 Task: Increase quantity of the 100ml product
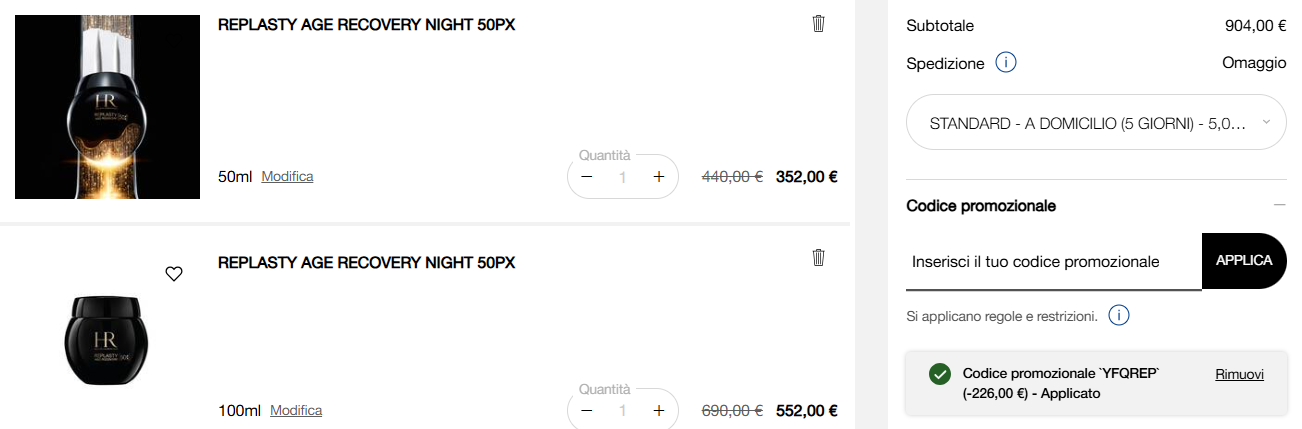point(658,411)
